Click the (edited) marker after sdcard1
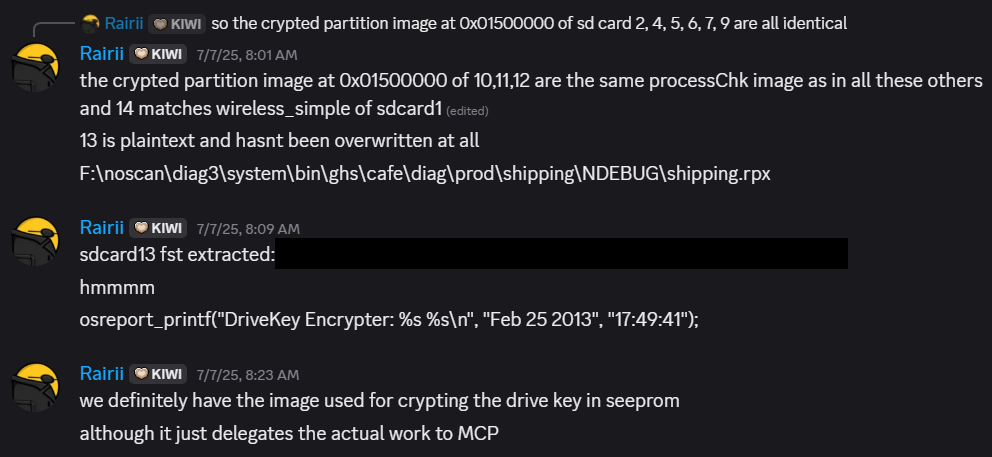Image resolution: width=992 pixels, height=457 pixels. pyautogui.click(x=467, y=111)
